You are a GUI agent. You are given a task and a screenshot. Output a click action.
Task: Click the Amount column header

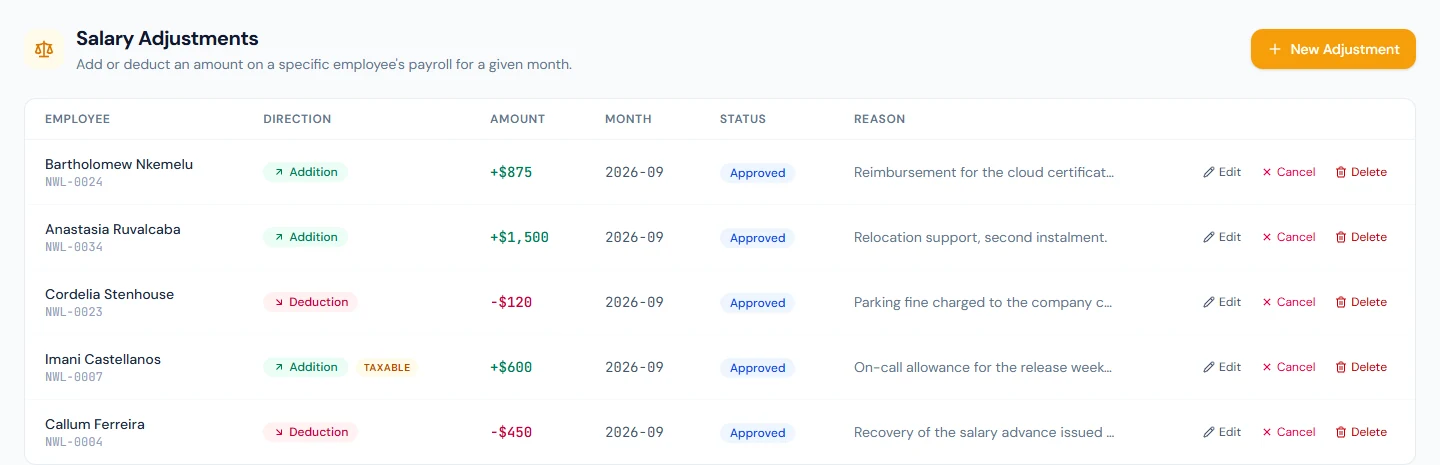517,119
